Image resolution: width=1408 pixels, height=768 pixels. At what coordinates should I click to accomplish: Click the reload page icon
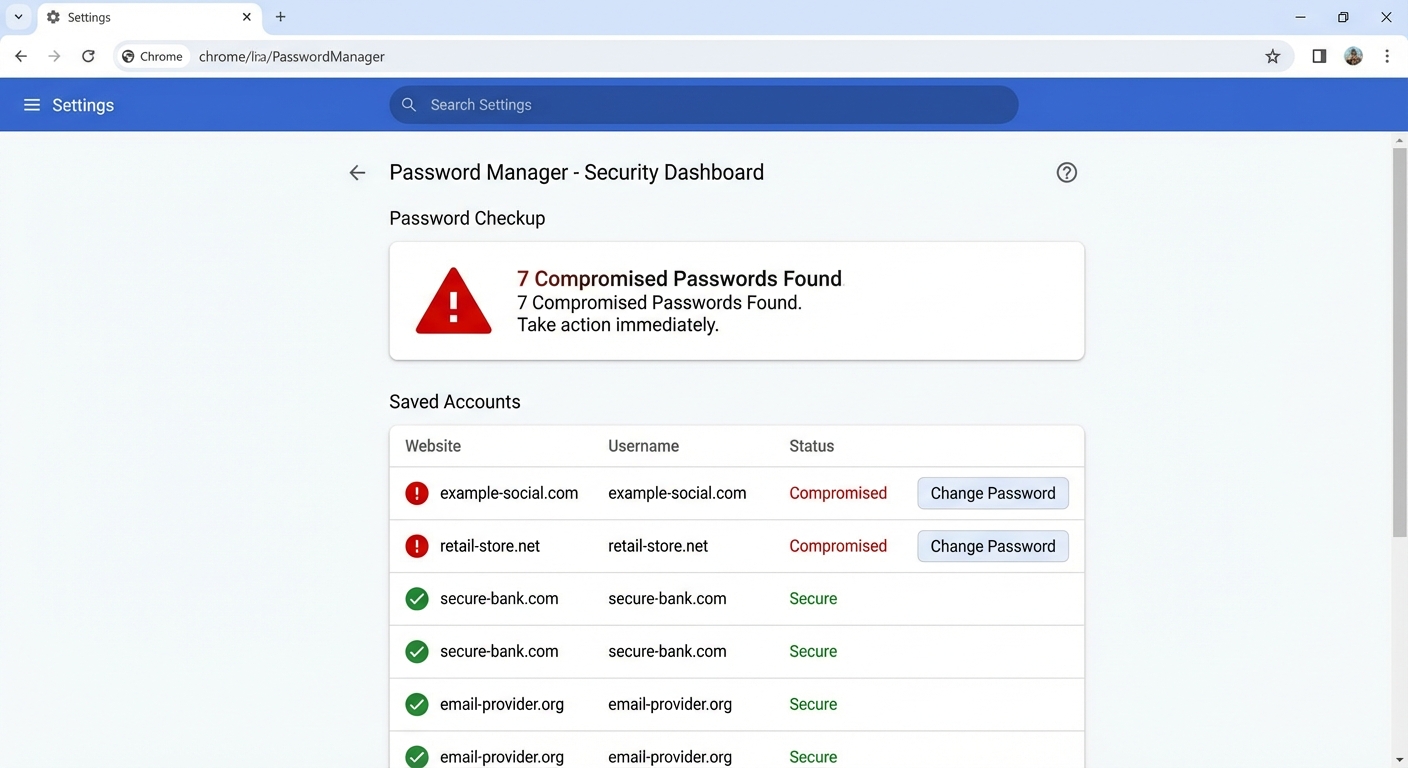[x=88, y=56]
